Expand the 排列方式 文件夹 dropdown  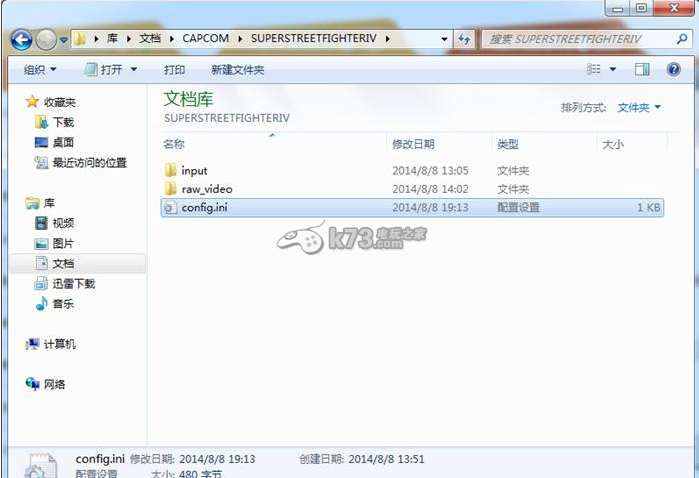[x=639, y=107]
